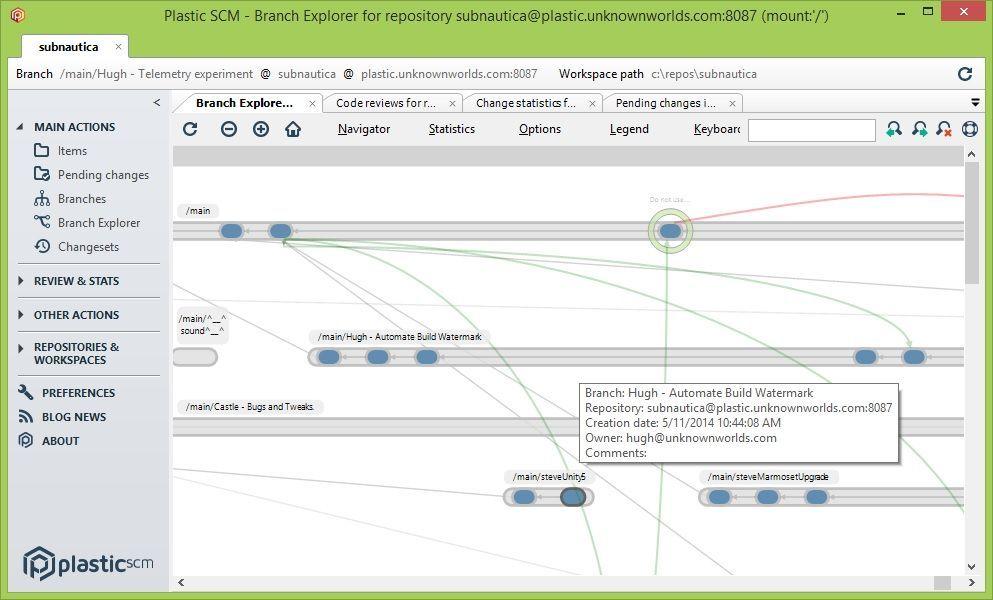Select the second changeset on /main
This screenshot has height=600, width=993.
coord(280,231)
